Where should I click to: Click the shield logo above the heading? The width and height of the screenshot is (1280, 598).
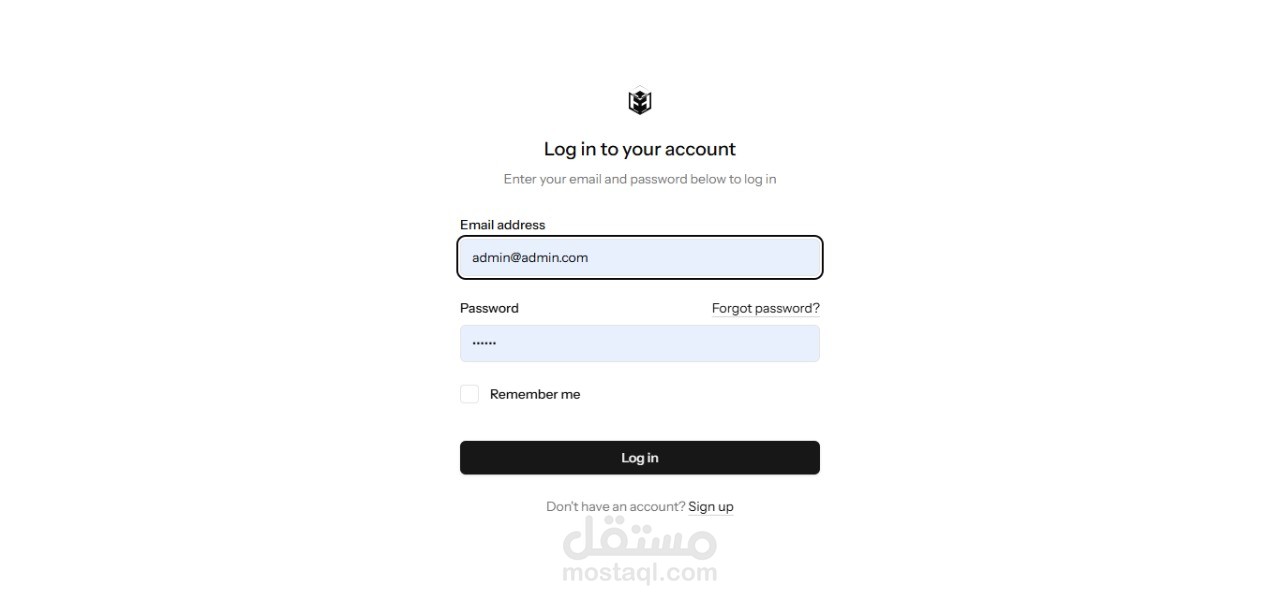640,102
